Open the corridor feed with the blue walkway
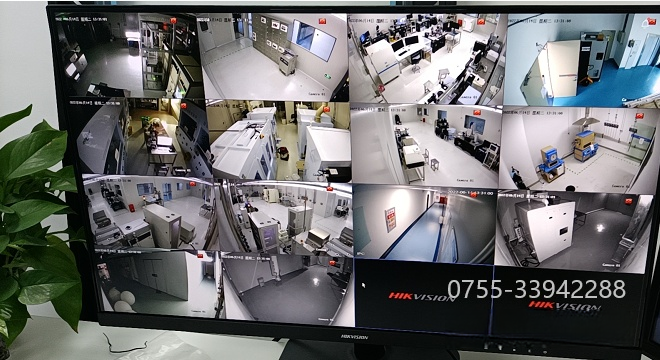This screenshot has height=360, width=660. coord(425,224)
